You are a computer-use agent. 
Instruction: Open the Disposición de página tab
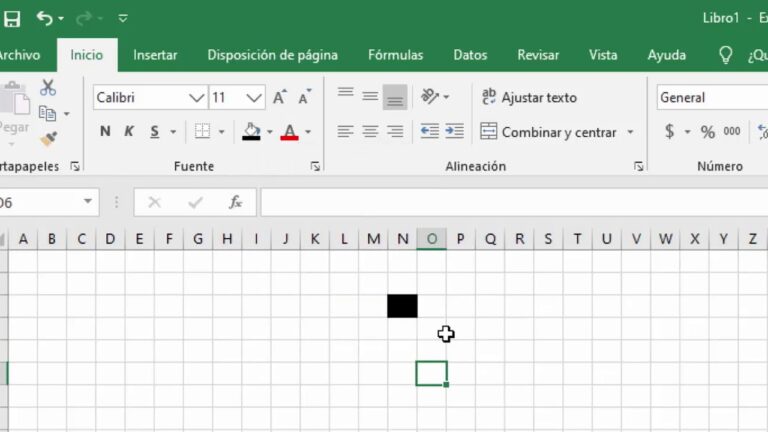click(273, 55)
